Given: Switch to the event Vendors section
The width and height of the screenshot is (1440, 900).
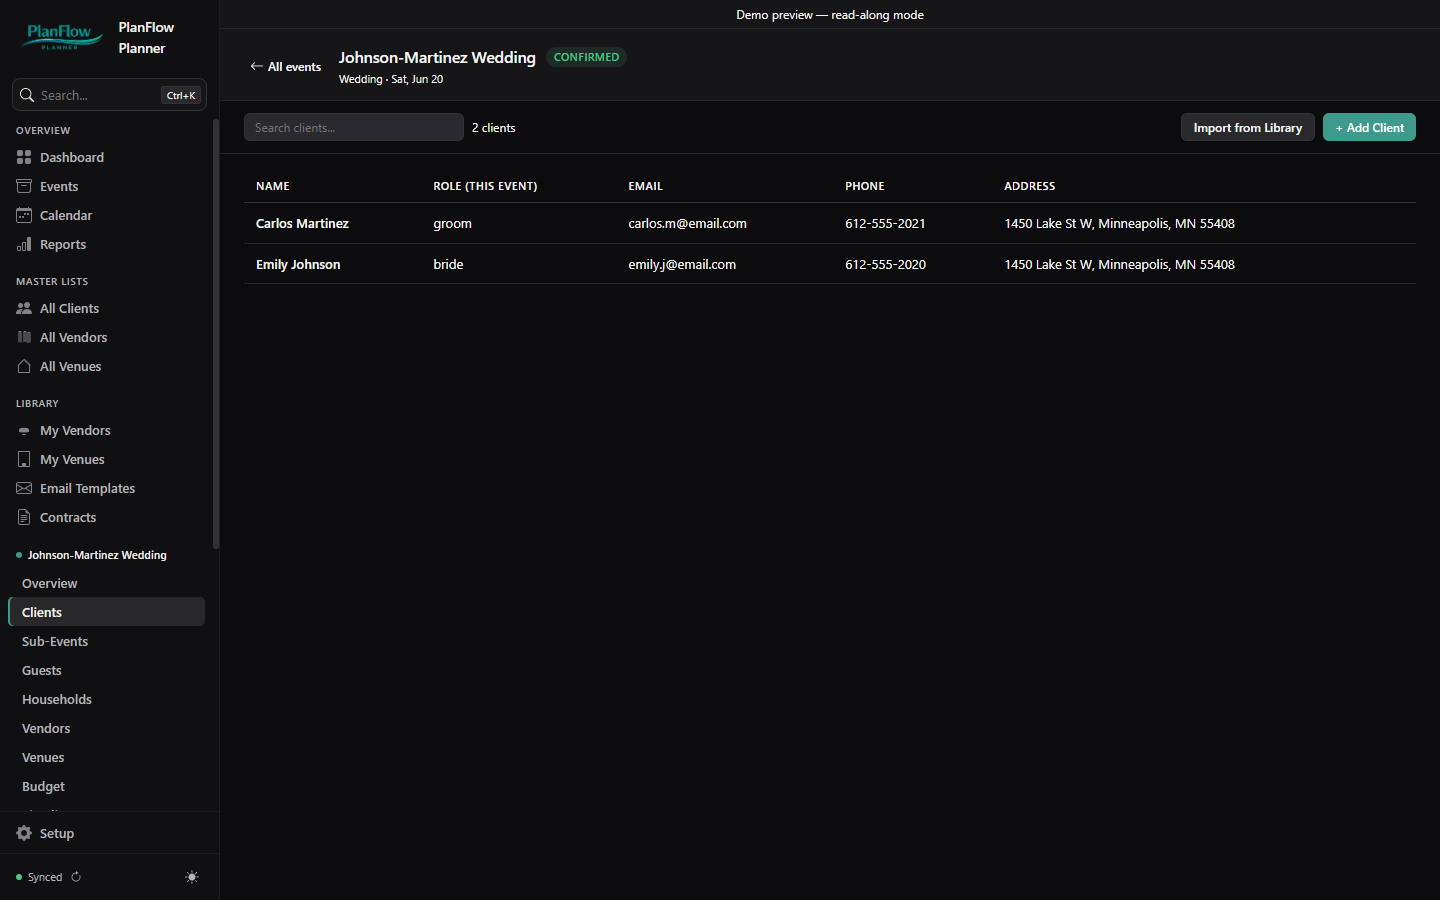Looking at the screenshot, I should (106, 728).
